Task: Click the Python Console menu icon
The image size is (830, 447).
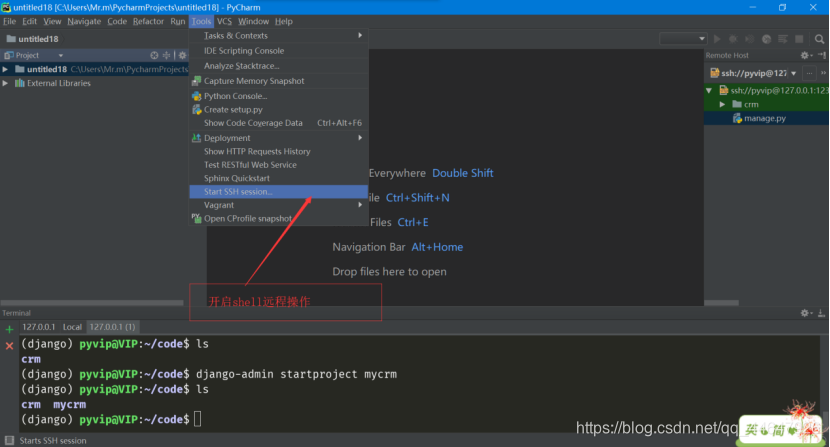Action: click(x=196, y=96)
